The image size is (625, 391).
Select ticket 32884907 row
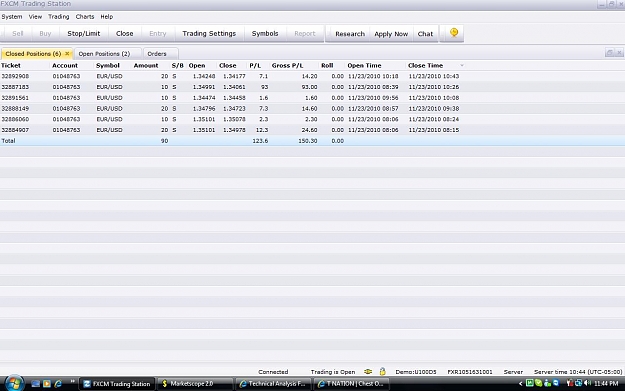pyautogui.click(x=312, y=130)
